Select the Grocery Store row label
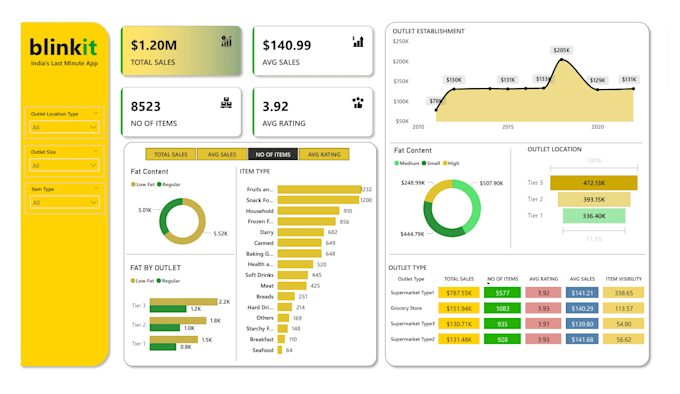Viewport: 680px width, 394px height. click(406, 308)
